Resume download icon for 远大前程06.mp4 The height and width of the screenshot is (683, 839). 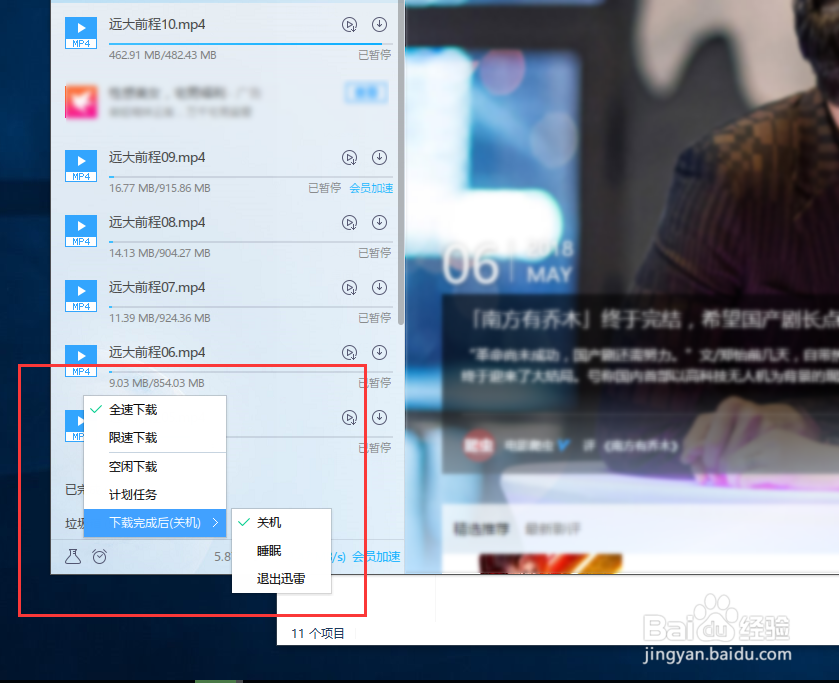pos(379,352)
